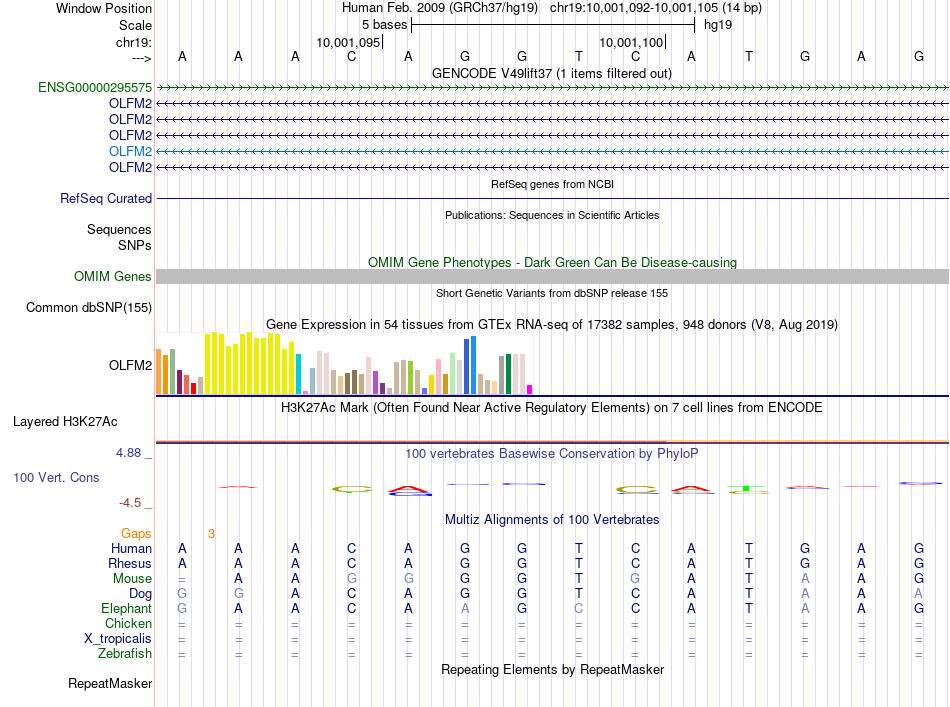Click the 4.88 conservation scale value

tap(128, 453)
